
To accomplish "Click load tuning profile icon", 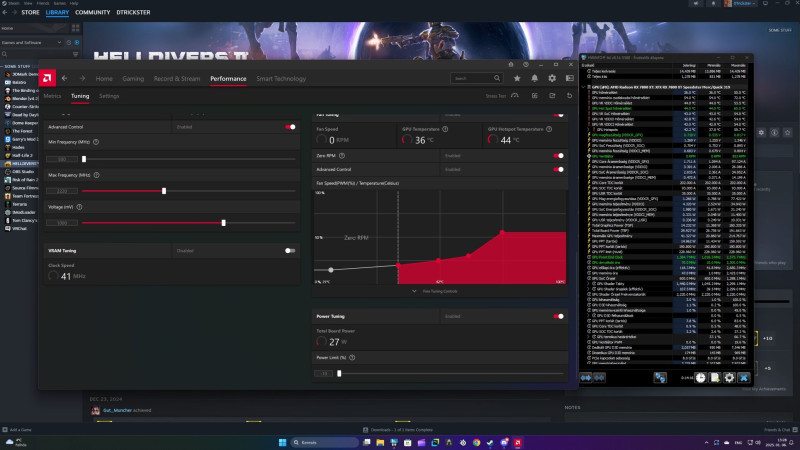I will [x=534, y=95].
